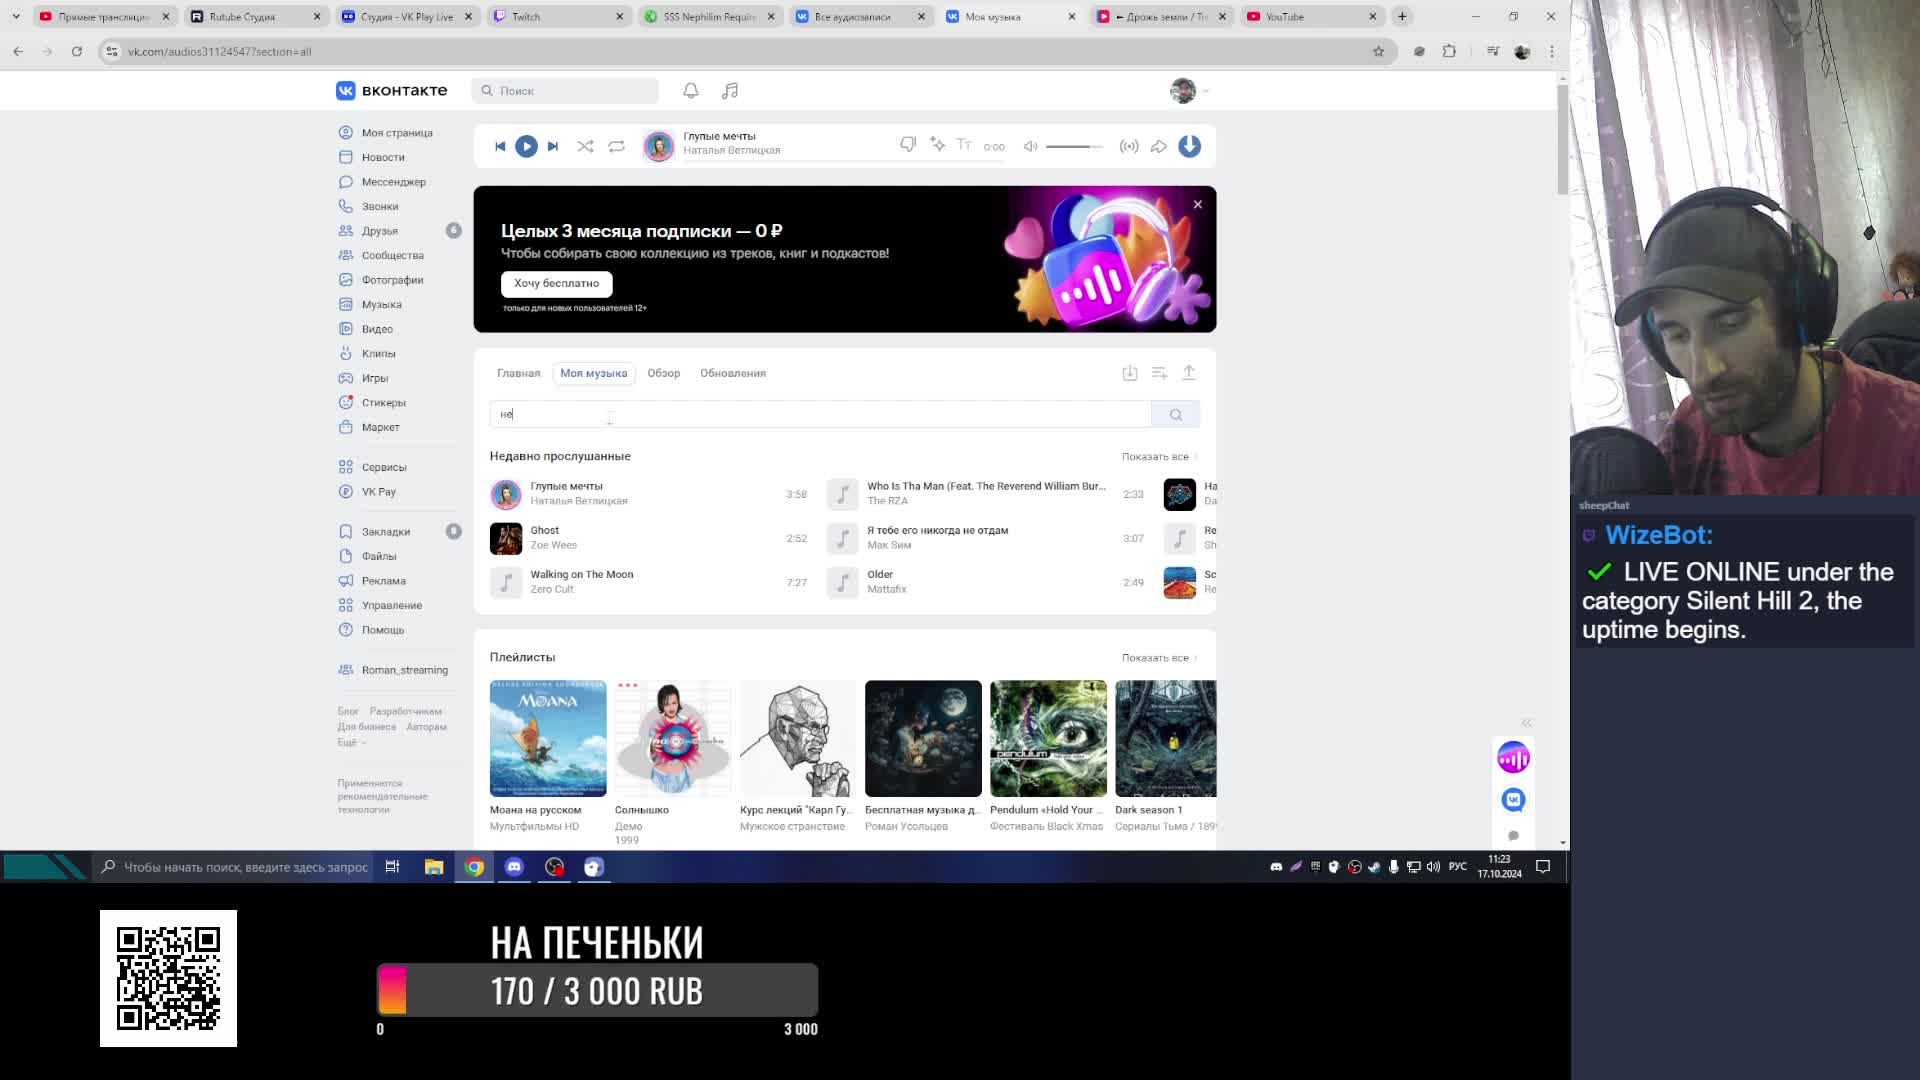Click the broadcast audio icon in the player
This screenshot has width=1920, height=1080.
[x=1129, y=146]
